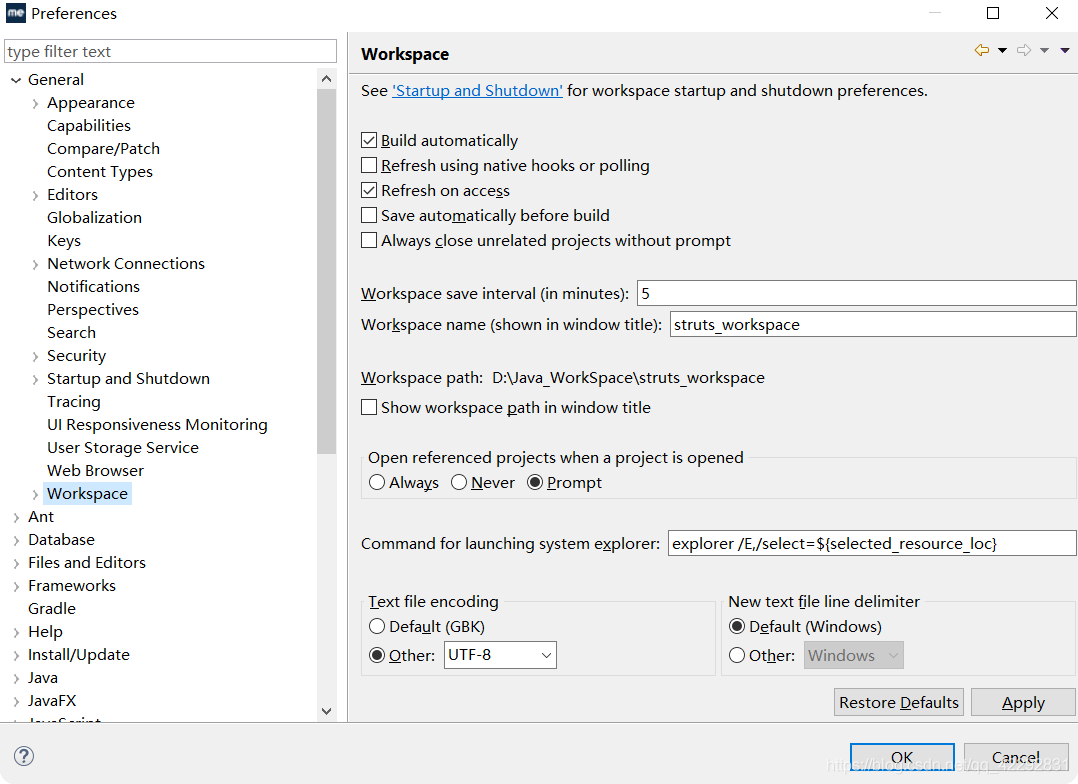This screenshot has width=1078, height=784.
Task: Click the preference tree scrollbar thumb
Action: coord(327,271)
